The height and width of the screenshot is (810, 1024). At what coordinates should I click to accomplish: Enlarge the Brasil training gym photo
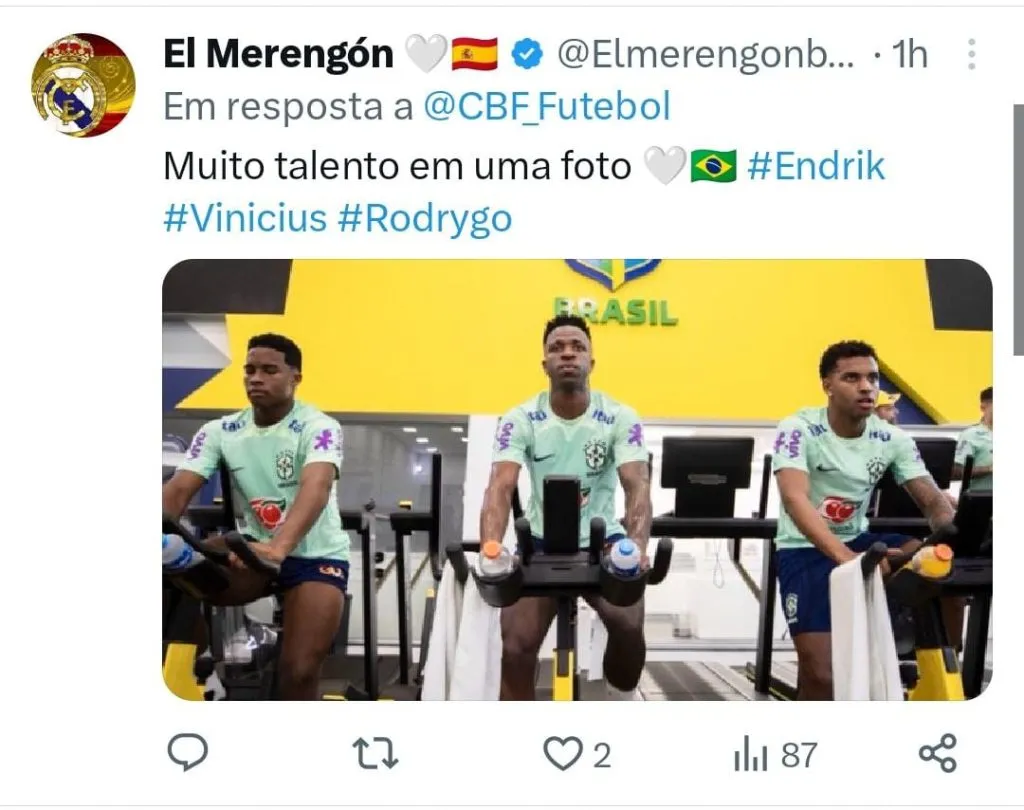(577, 480)
